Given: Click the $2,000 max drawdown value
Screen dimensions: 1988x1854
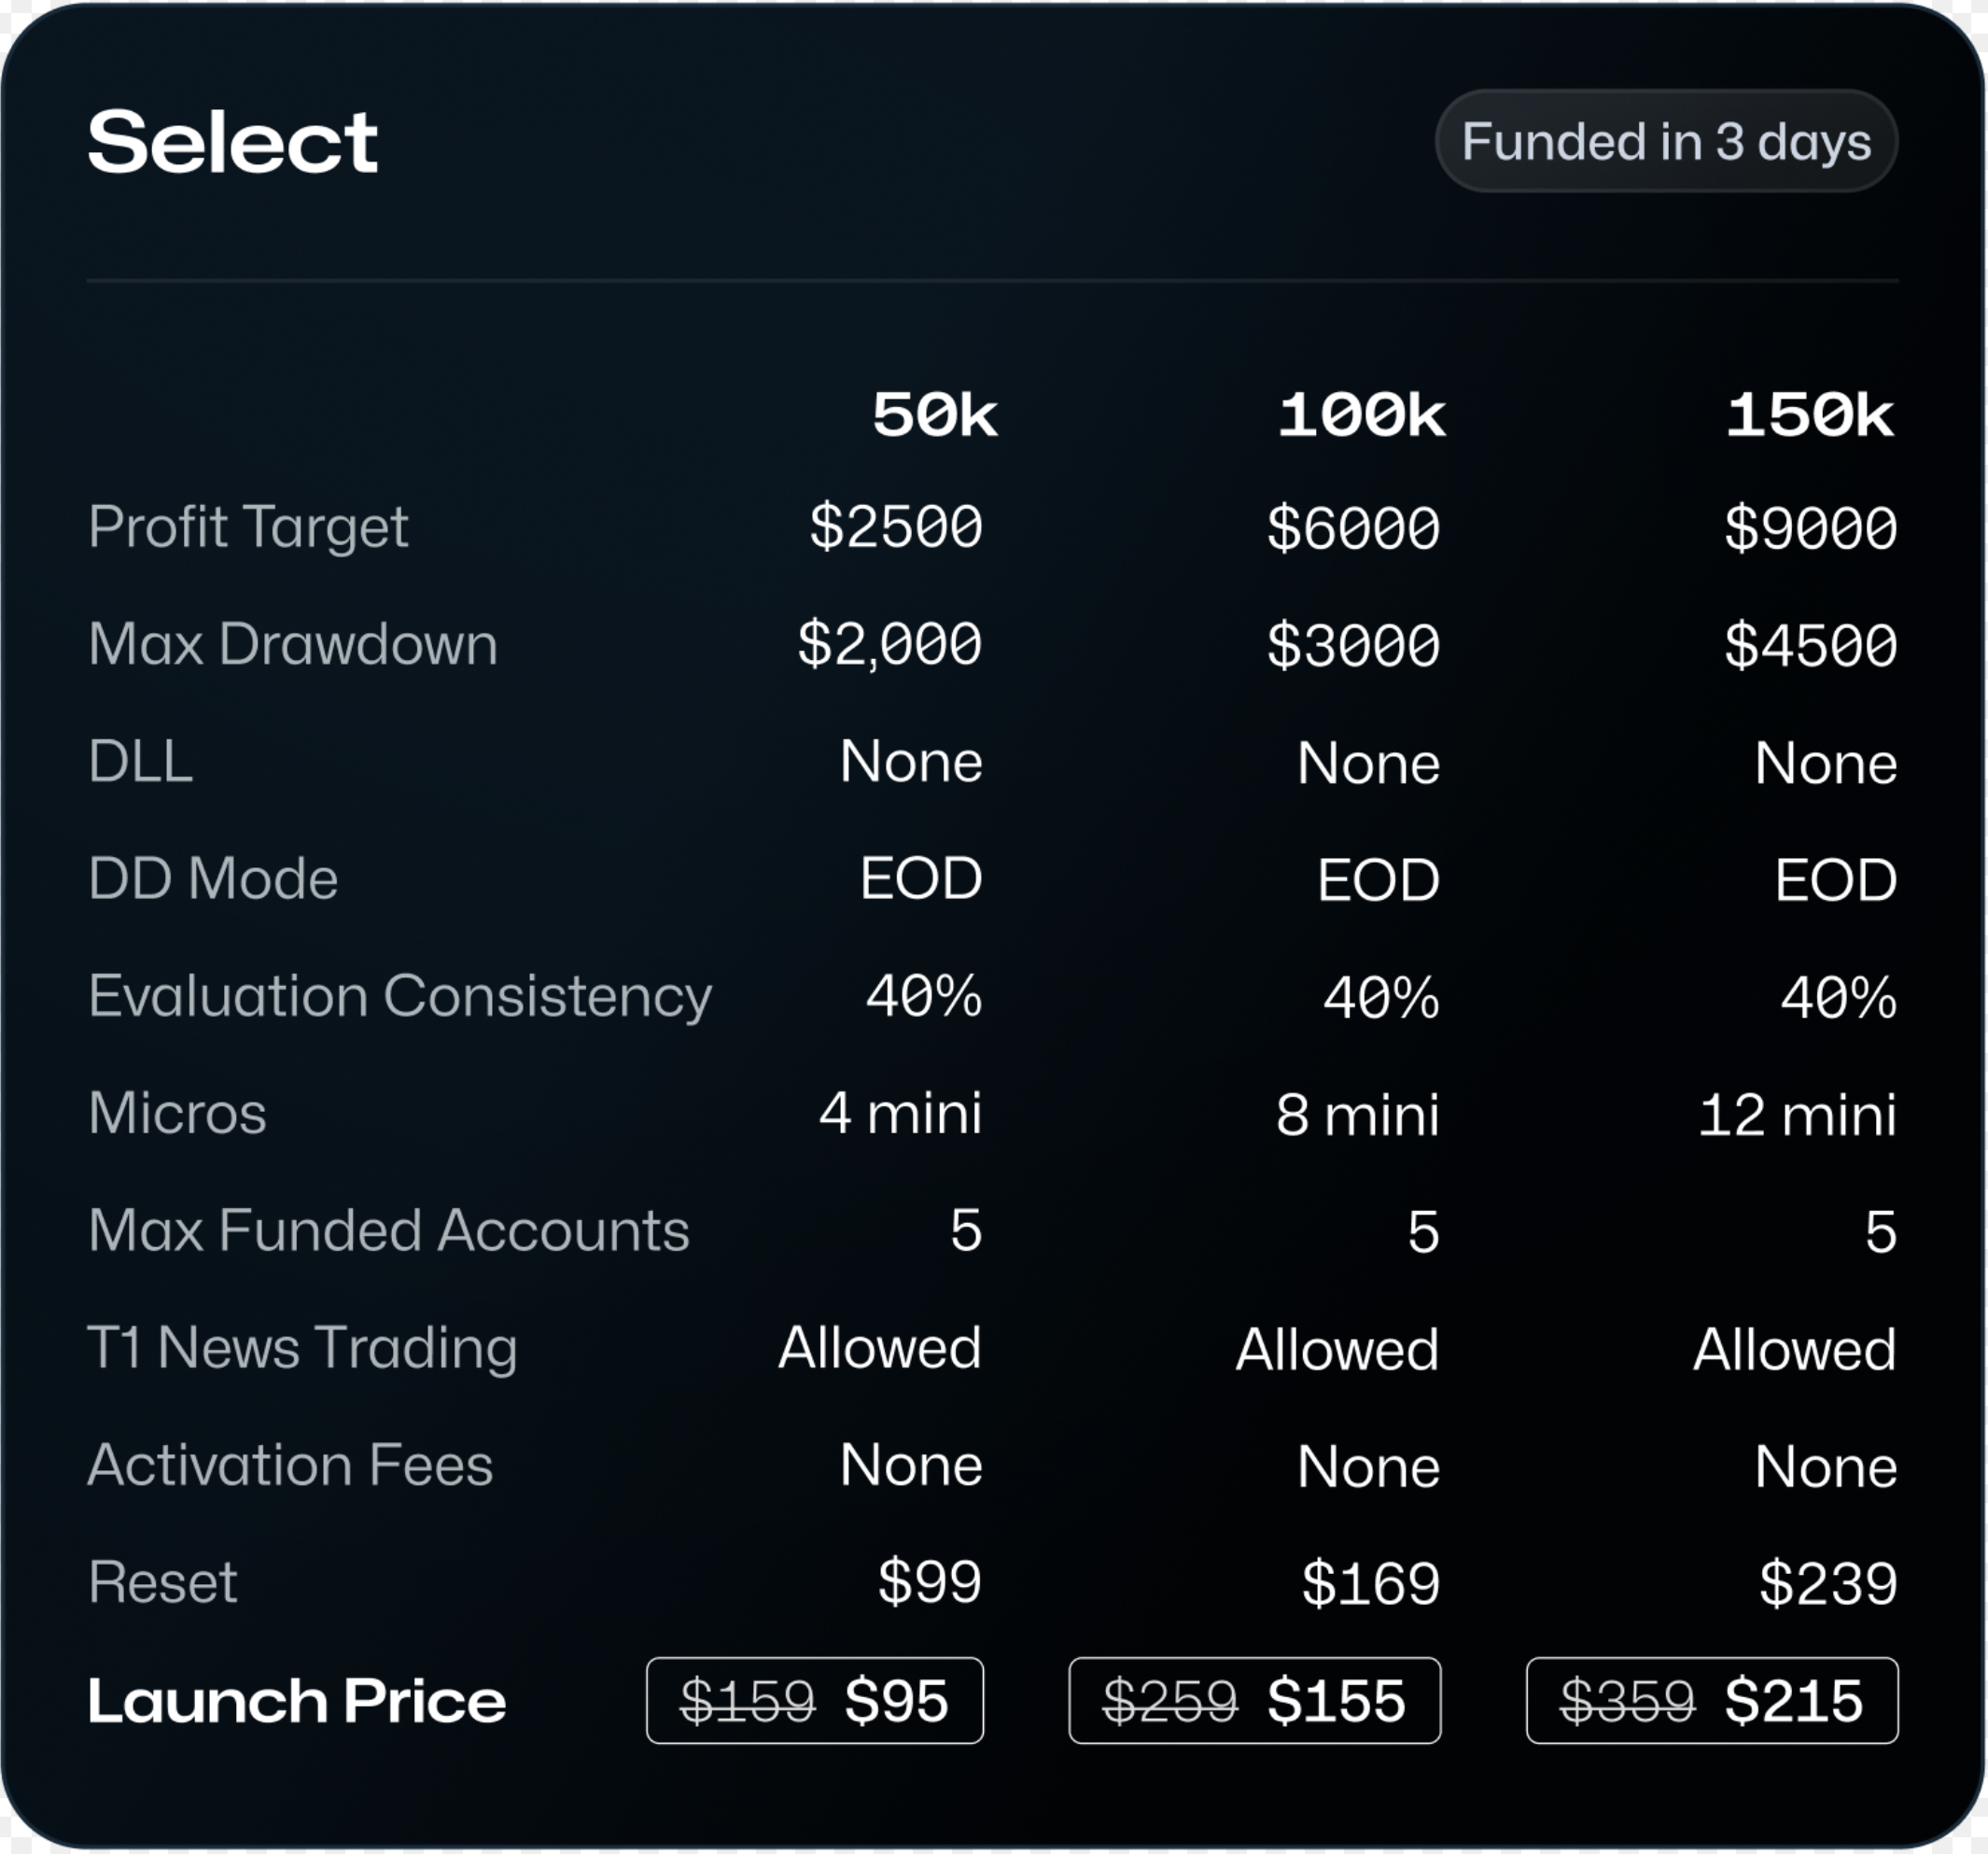Looking at the screenshot, I should (x=889, y=644).
